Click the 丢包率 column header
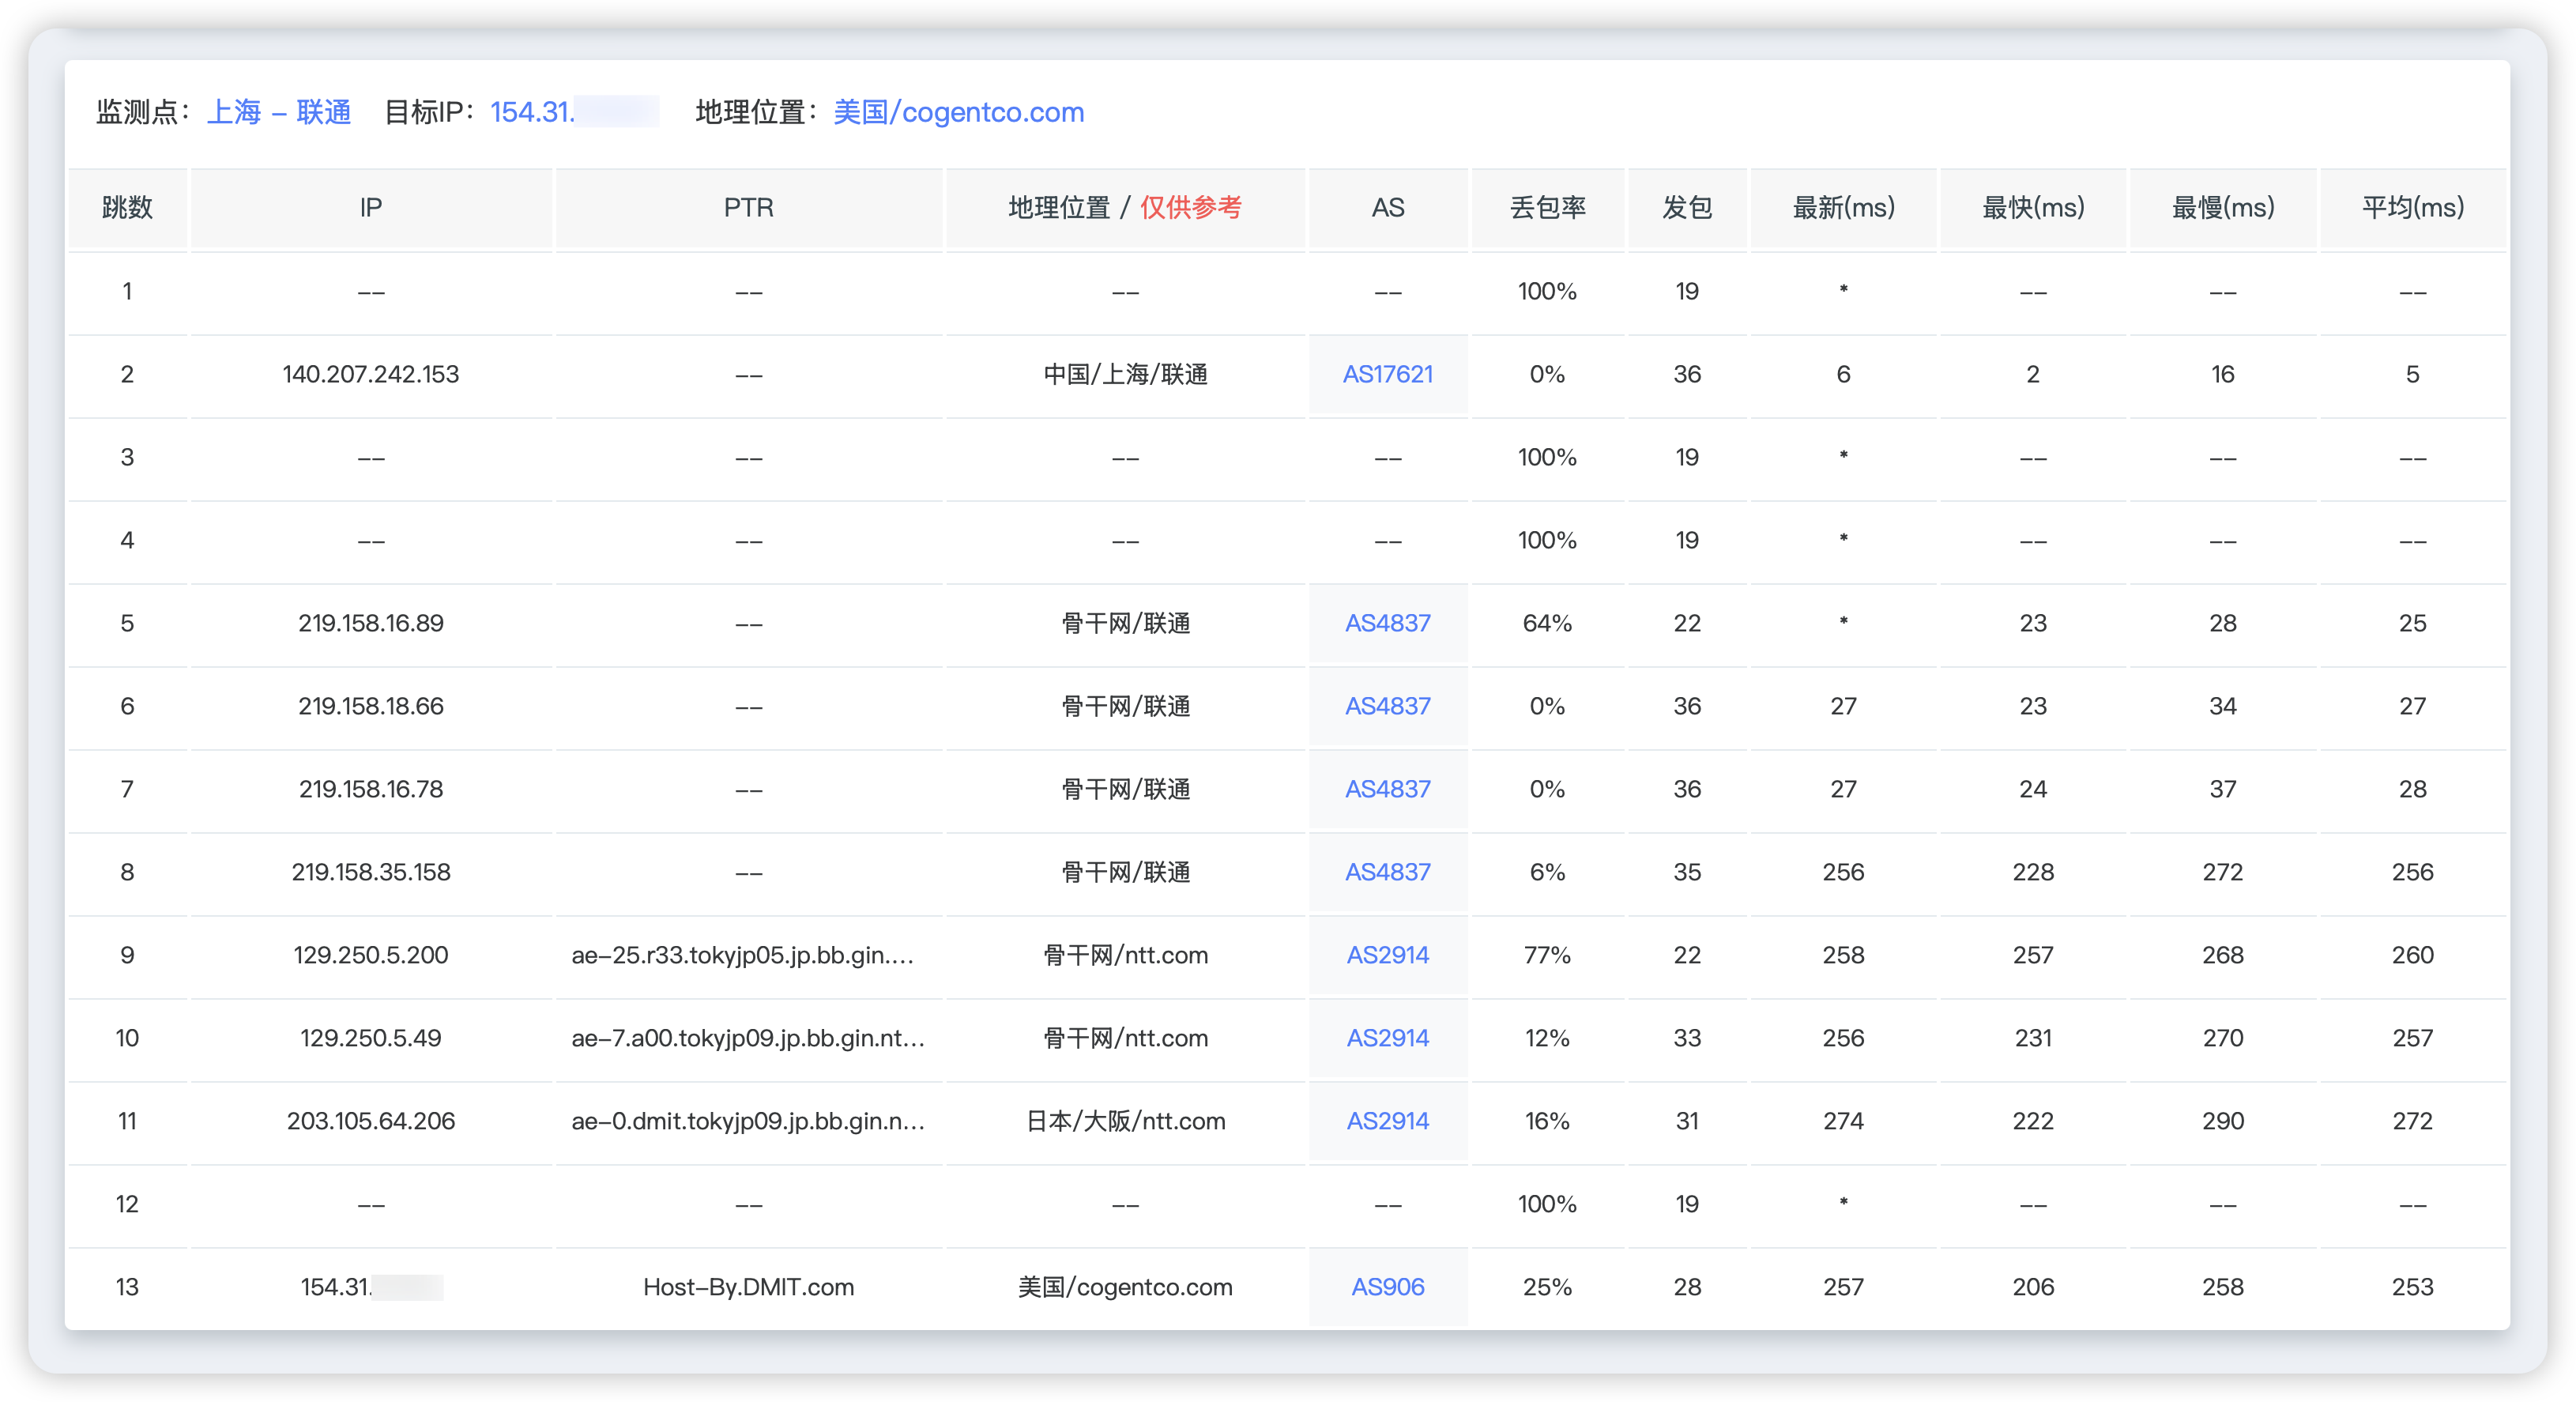The image size is (2576, 1402). click(1547, 208)
